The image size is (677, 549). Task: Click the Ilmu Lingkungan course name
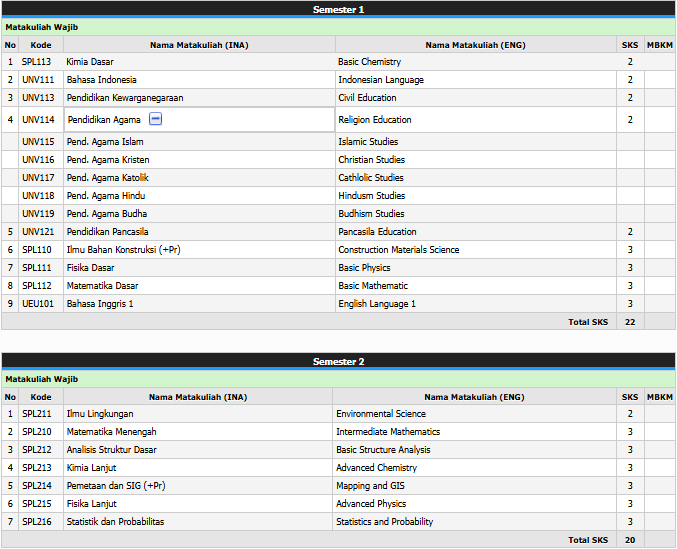(x=99, y=414)
